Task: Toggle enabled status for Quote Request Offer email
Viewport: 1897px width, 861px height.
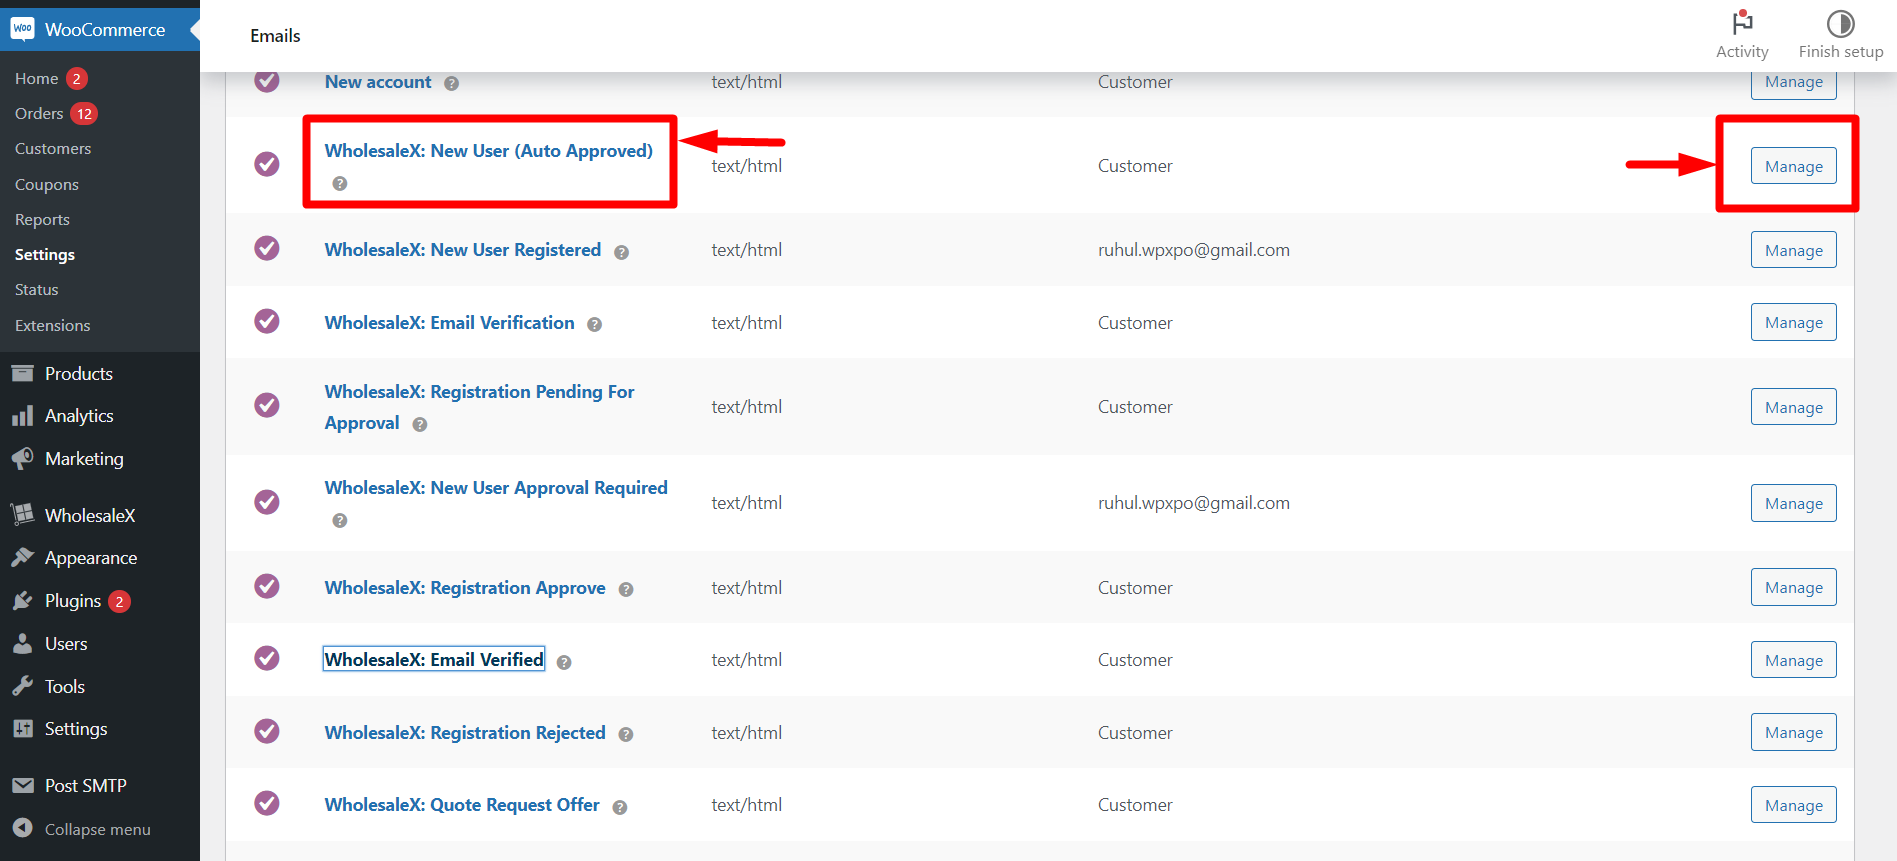Action: coord(267,803)
